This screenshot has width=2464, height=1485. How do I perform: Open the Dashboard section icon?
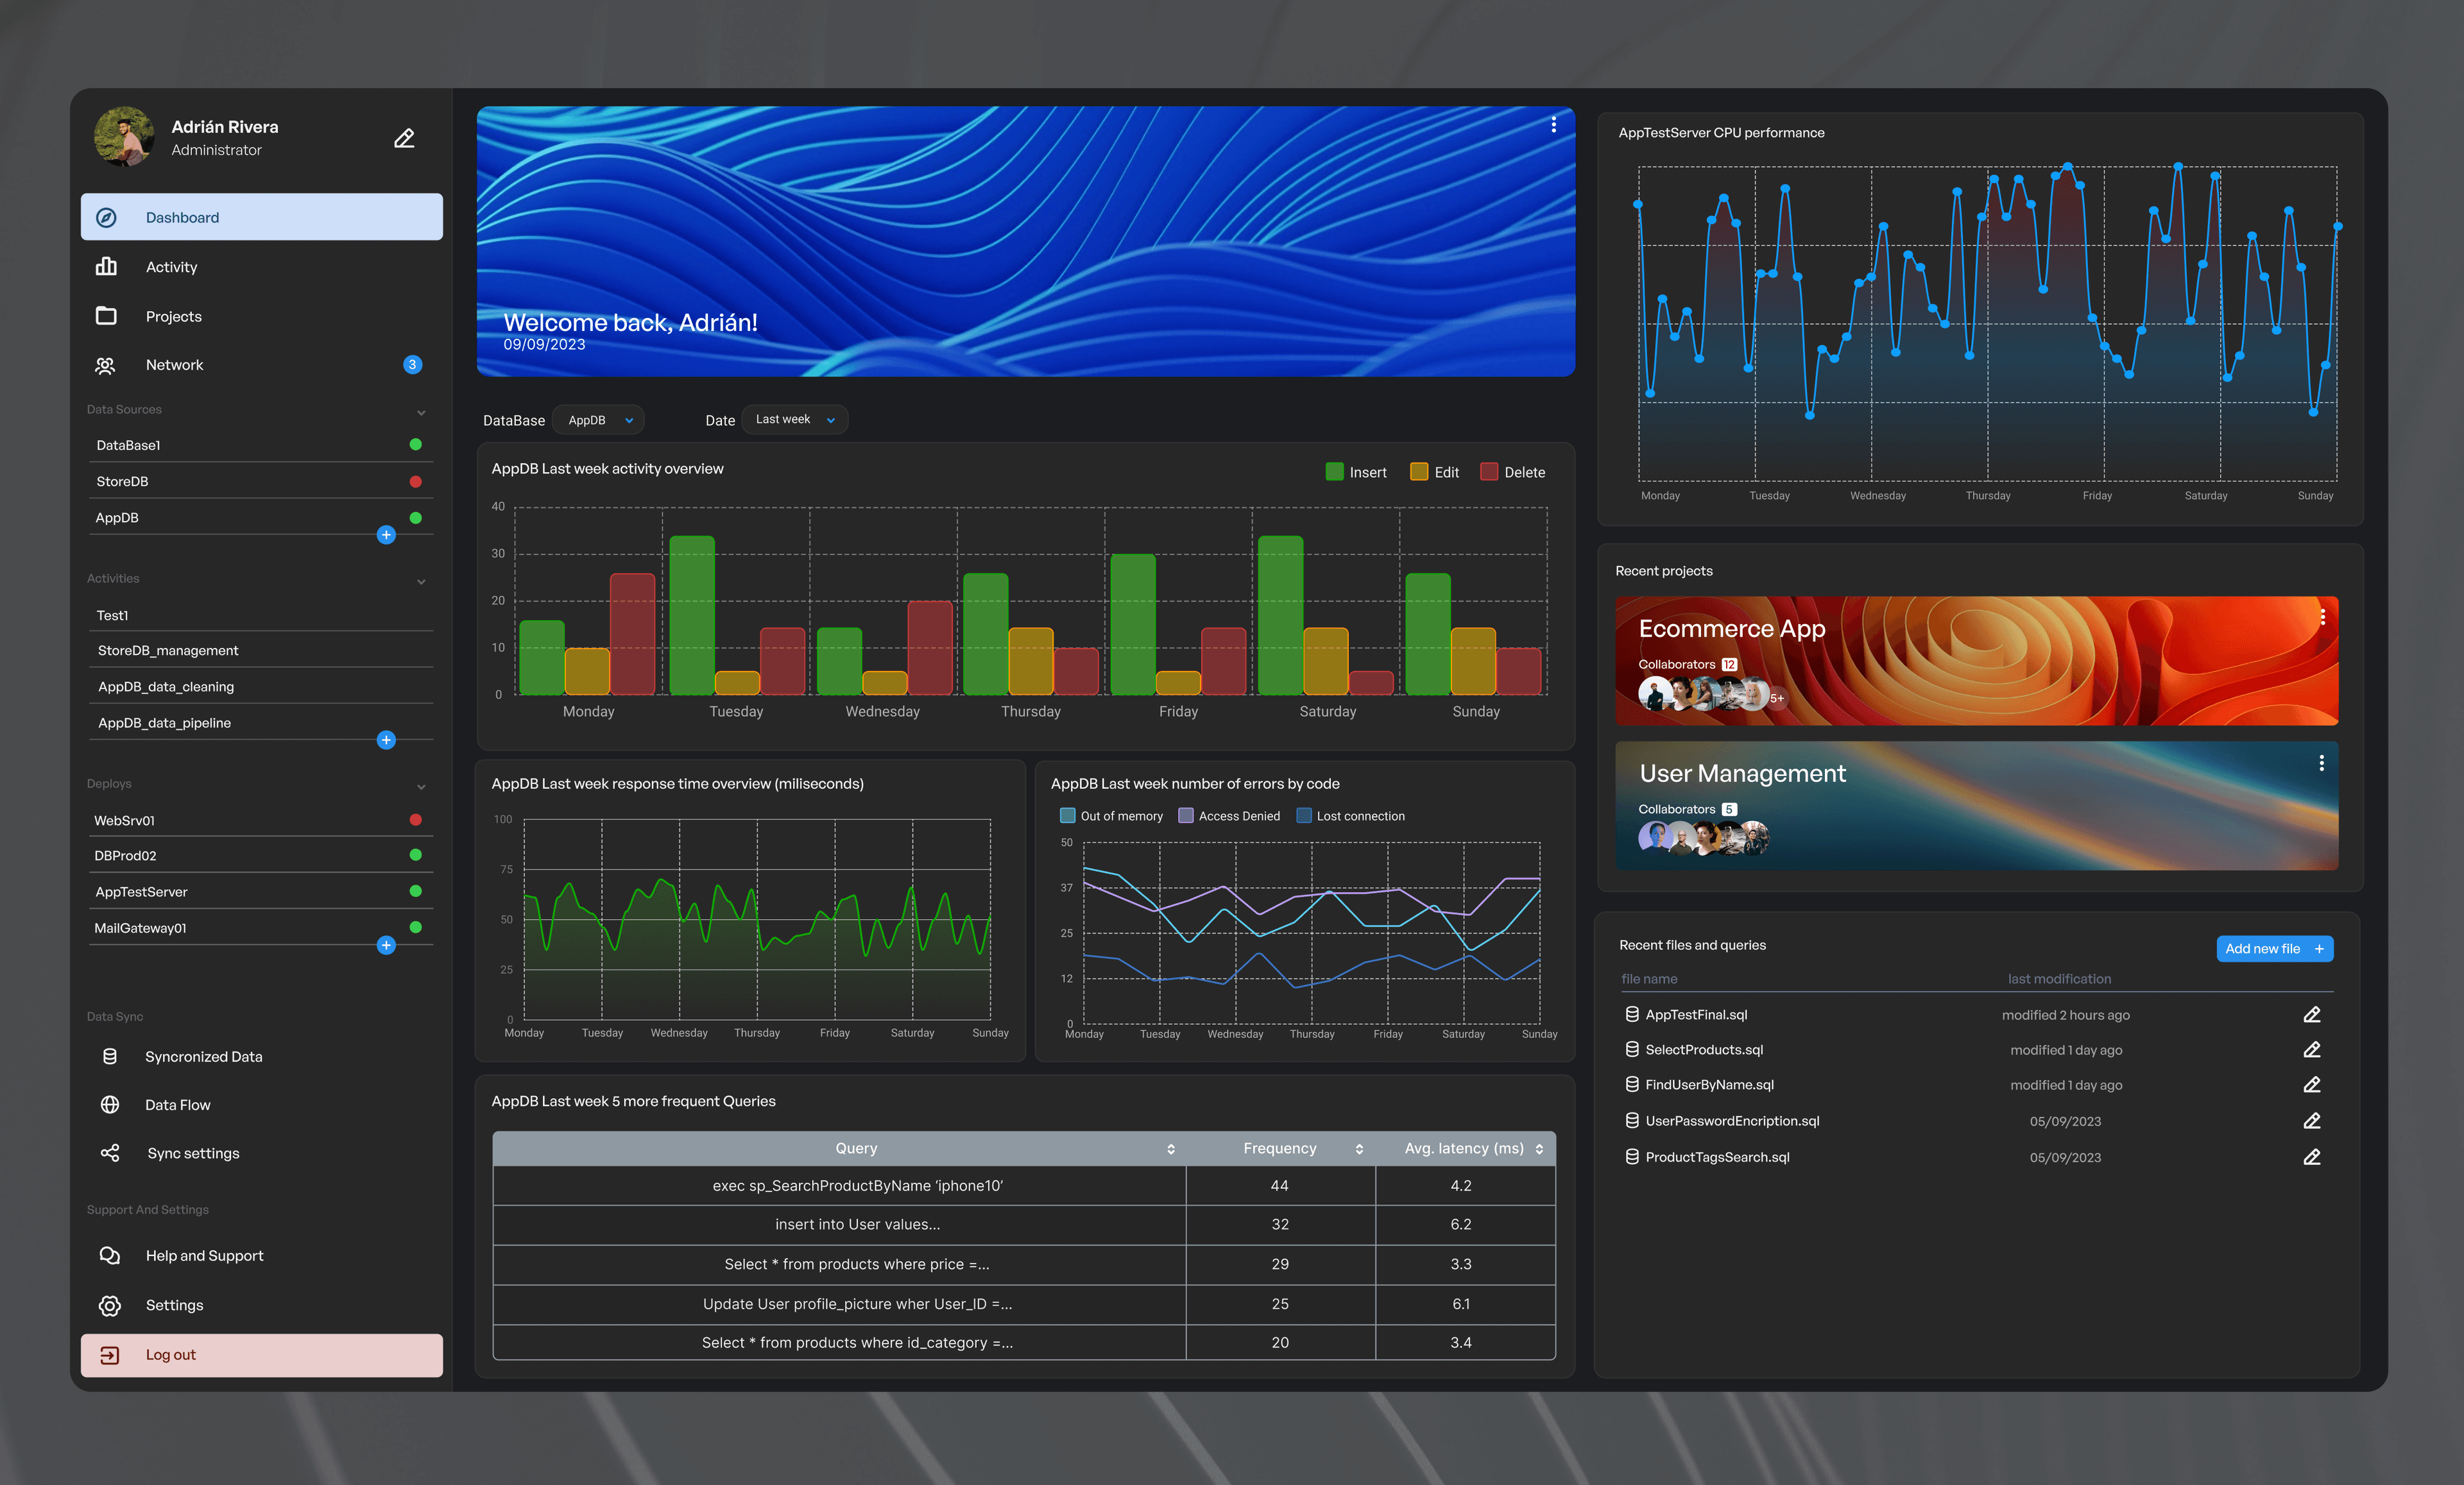coord(107,217)
